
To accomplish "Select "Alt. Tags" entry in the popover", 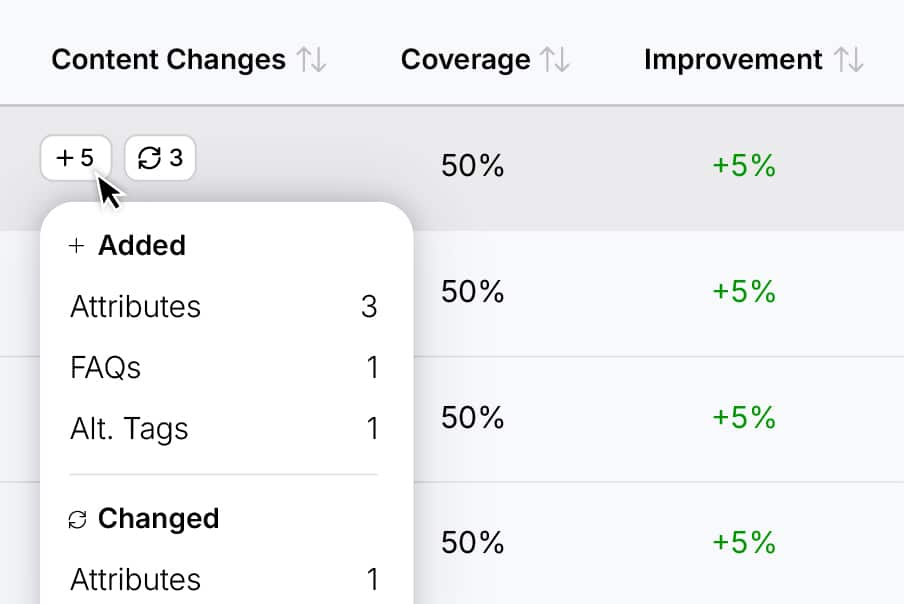I will [x=129, y=429].
